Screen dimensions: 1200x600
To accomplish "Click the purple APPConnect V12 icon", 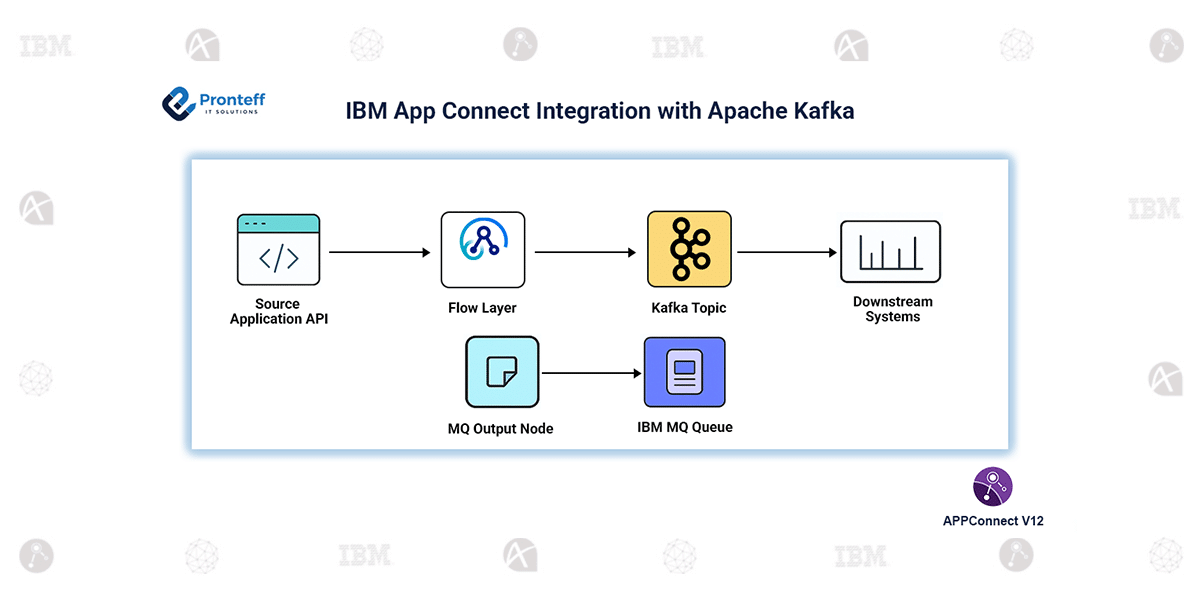I will click(x=991, y=487).
